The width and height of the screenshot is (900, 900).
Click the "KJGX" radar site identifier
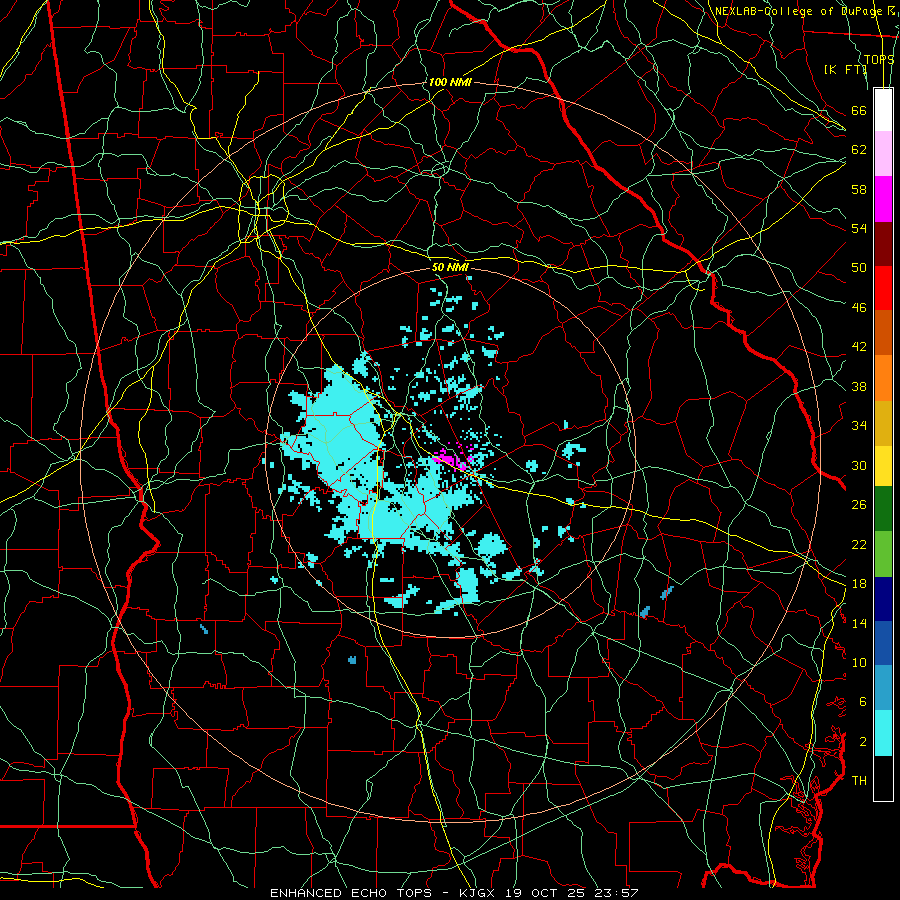(476, 893)
